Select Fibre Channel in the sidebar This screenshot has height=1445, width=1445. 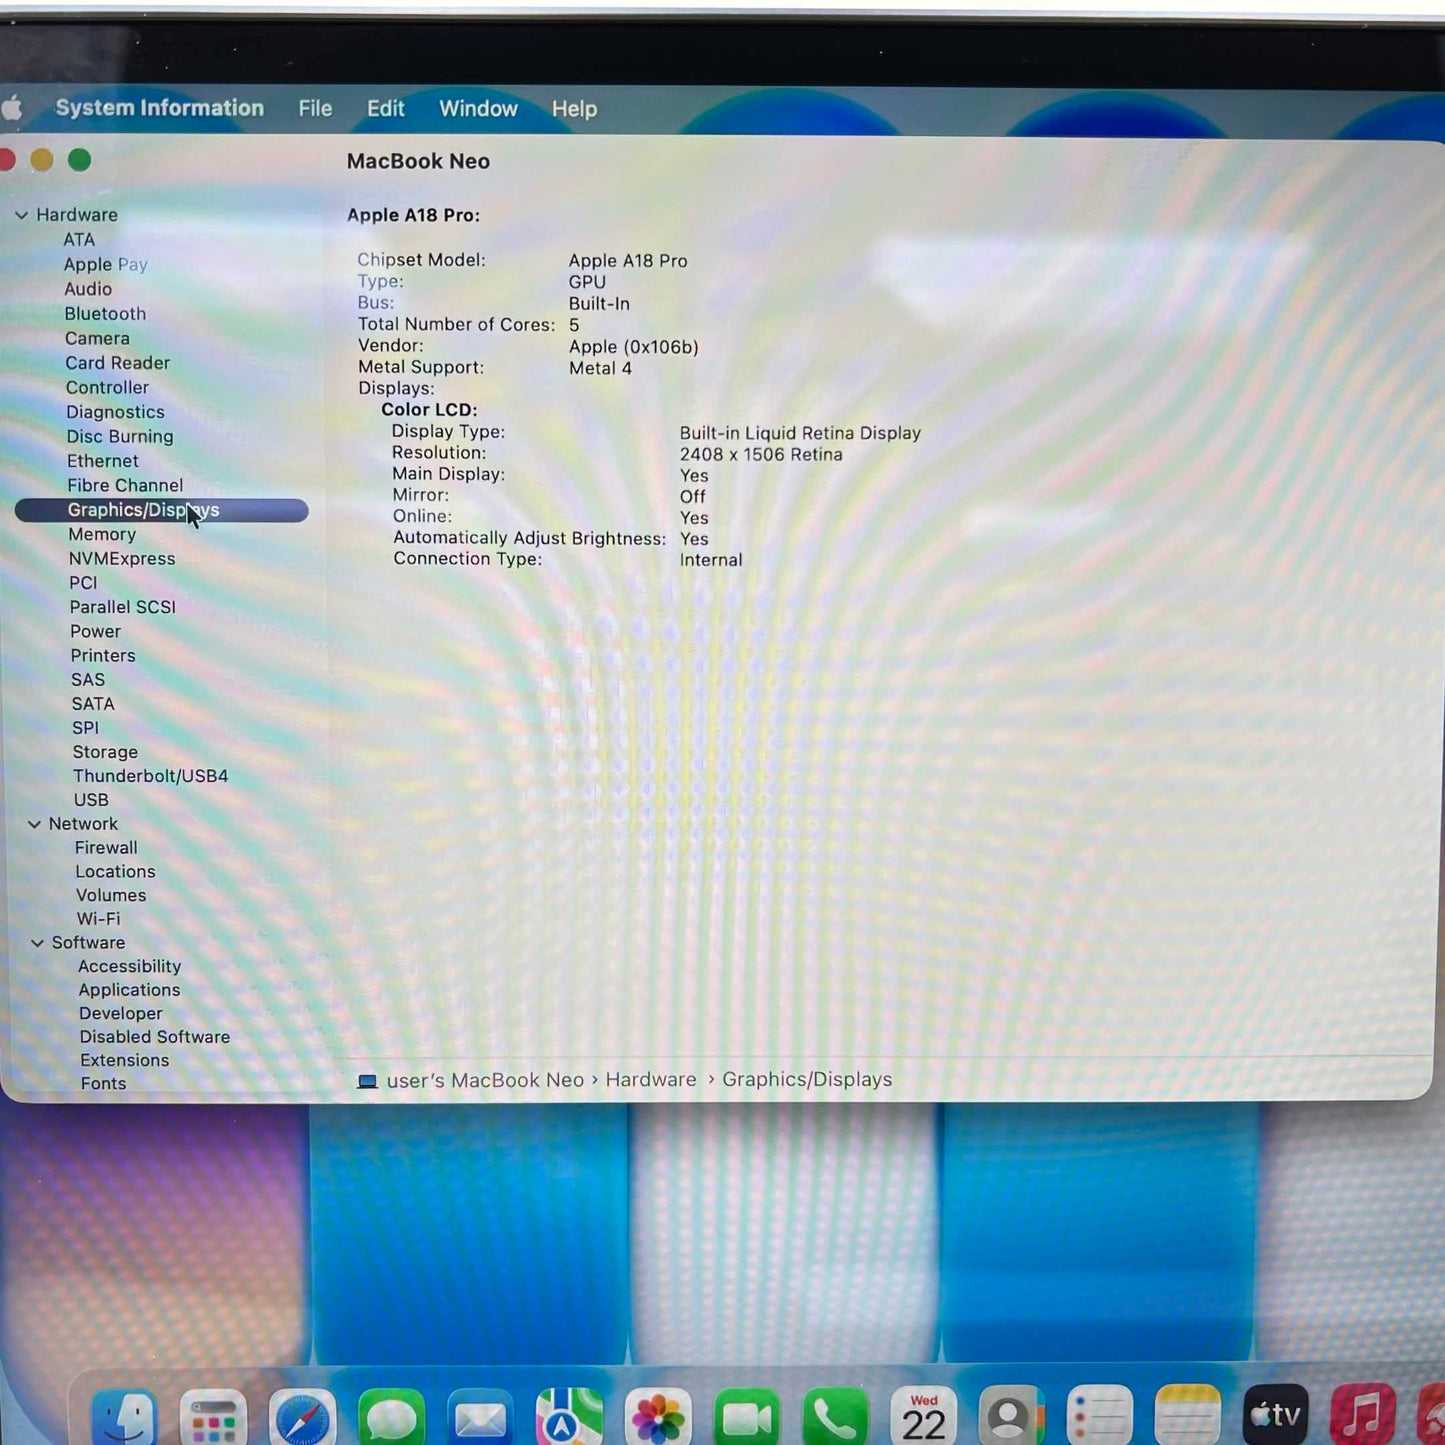(125, 485)
